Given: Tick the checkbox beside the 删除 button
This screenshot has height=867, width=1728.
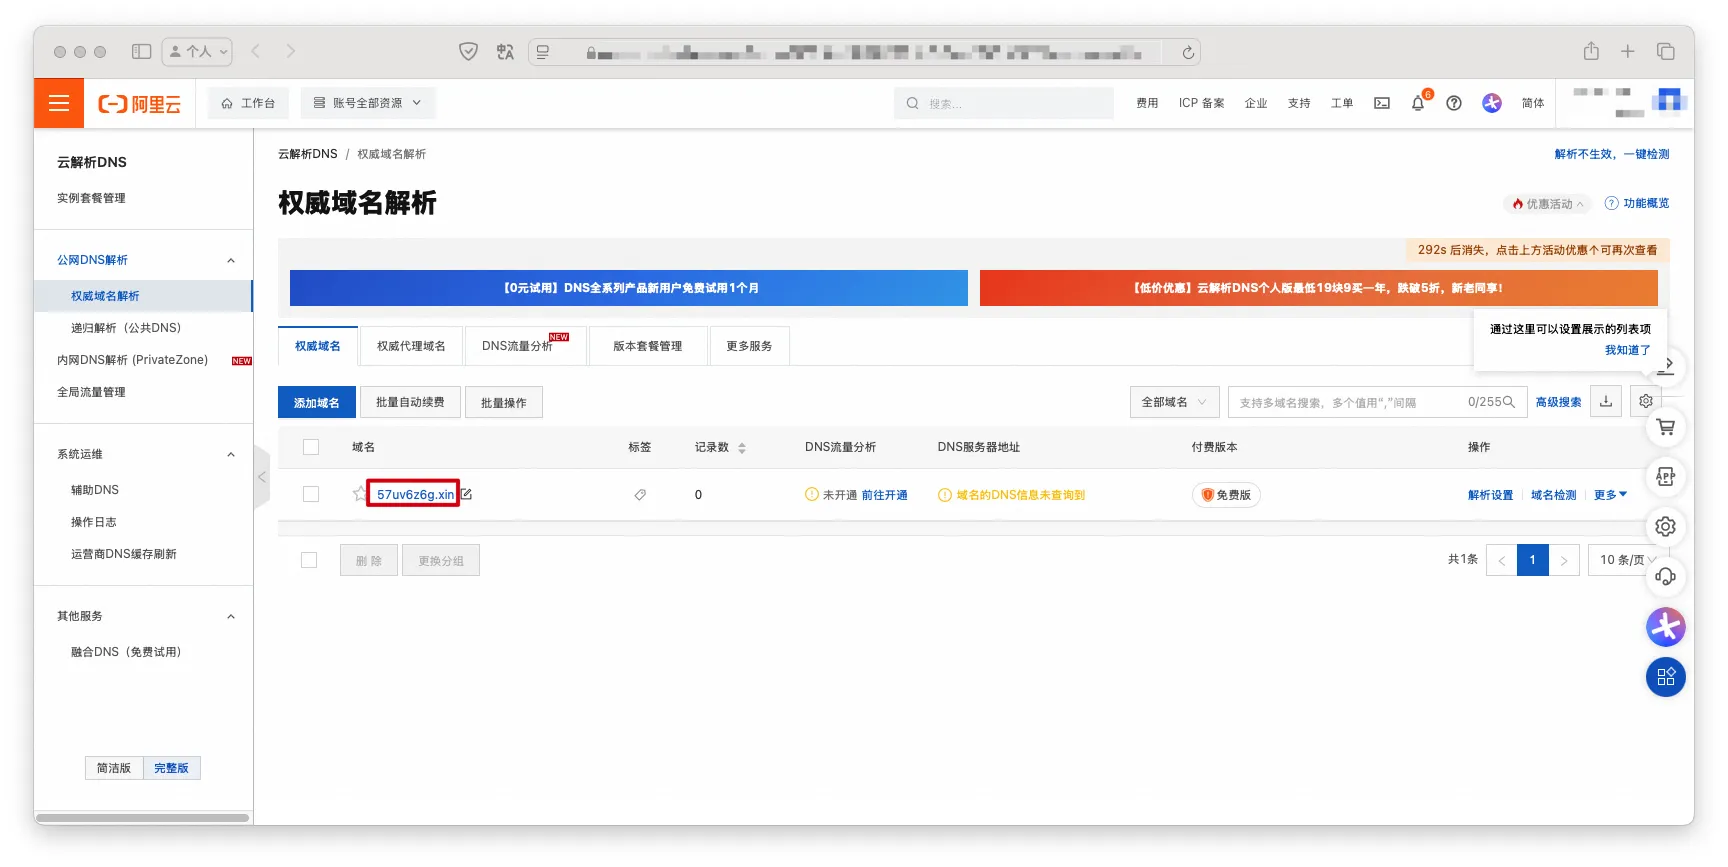Looking at the screenshot, I should [x=309, y=560].
